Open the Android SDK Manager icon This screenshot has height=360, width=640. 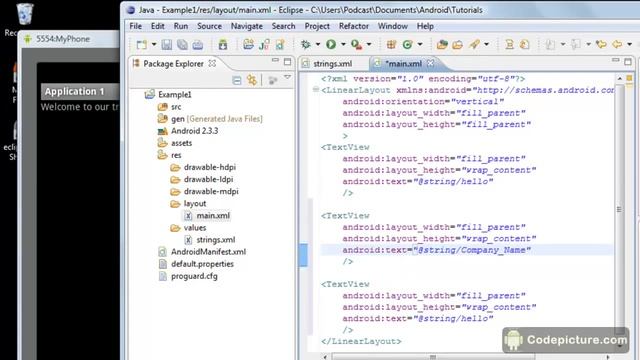222,44
